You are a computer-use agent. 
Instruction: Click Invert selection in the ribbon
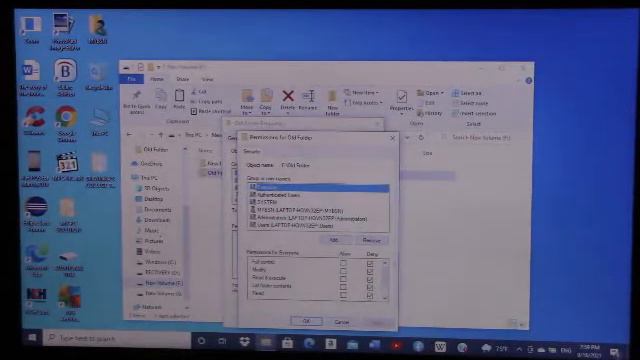point(474,113)
